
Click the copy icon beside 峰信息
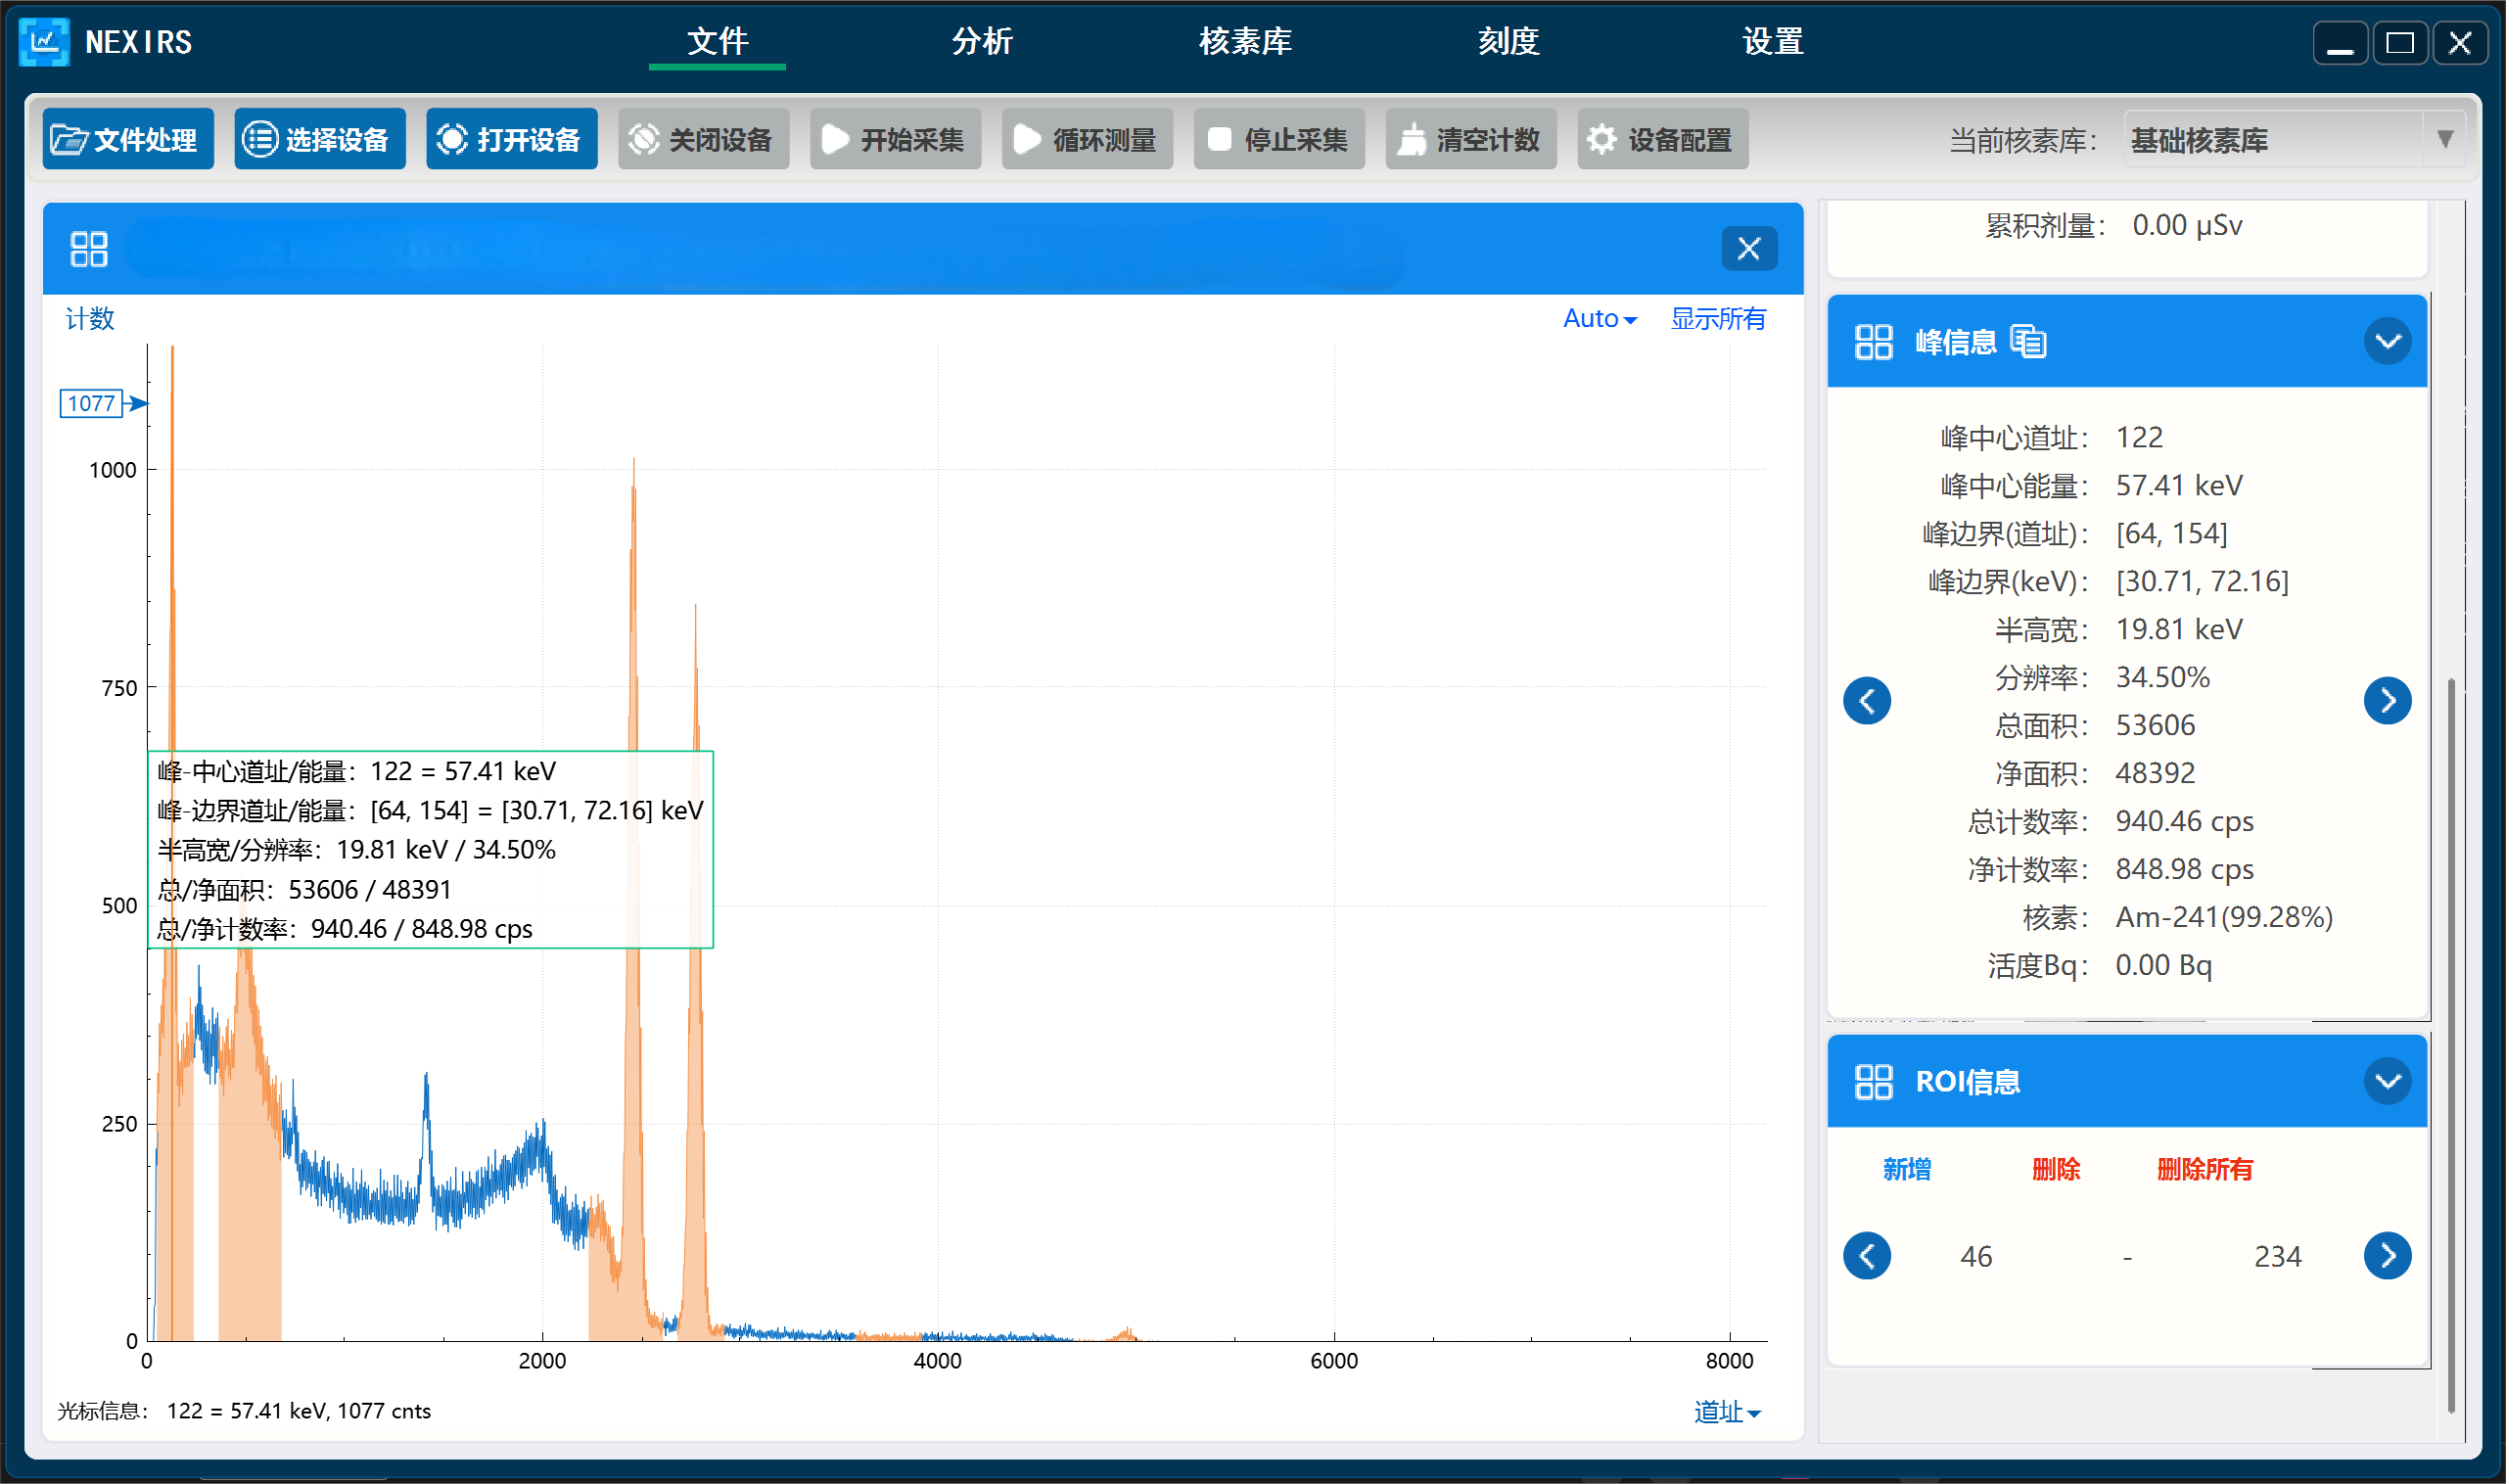[2028, 342]
